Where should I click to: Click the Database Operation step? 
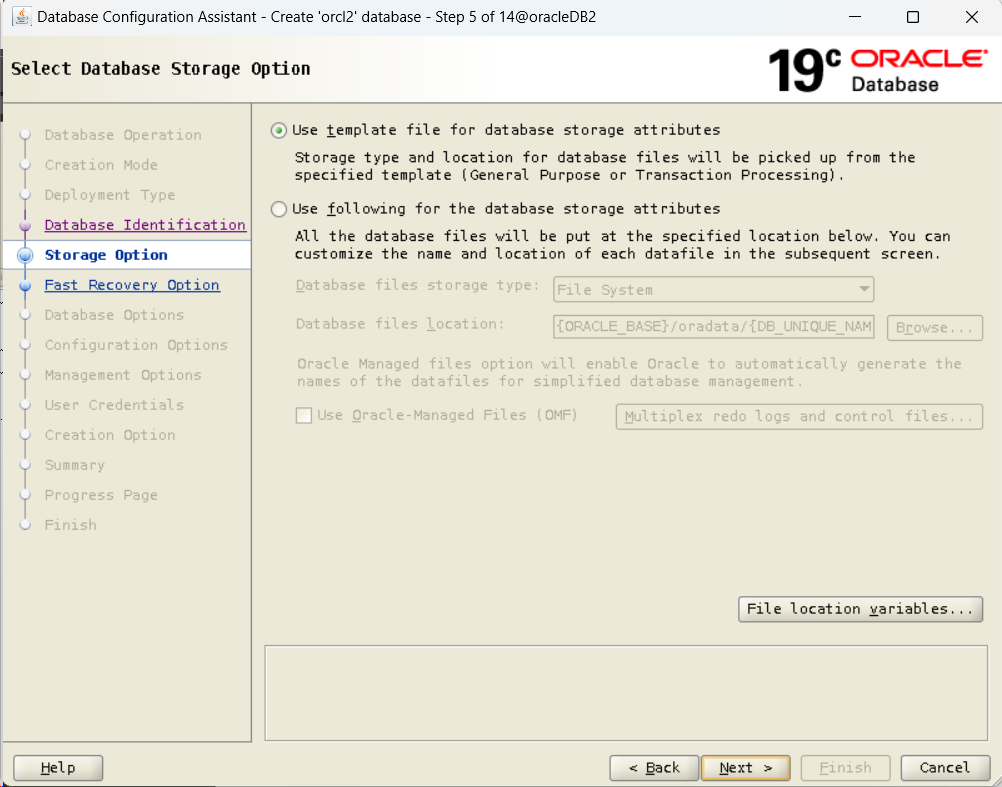click(x=123, y=135)
